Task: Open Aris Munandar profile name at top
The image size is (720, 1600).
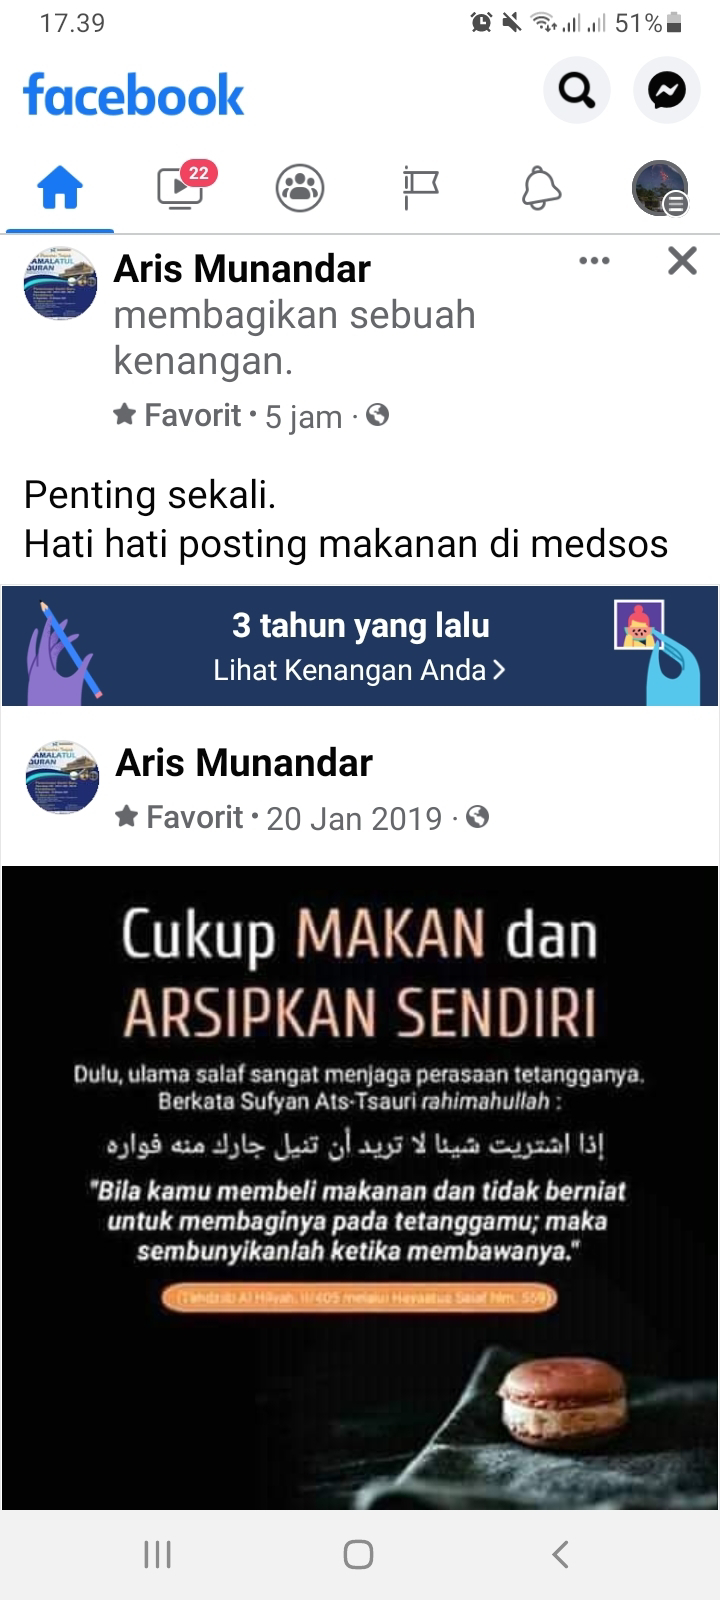Action: click(242, 269)
